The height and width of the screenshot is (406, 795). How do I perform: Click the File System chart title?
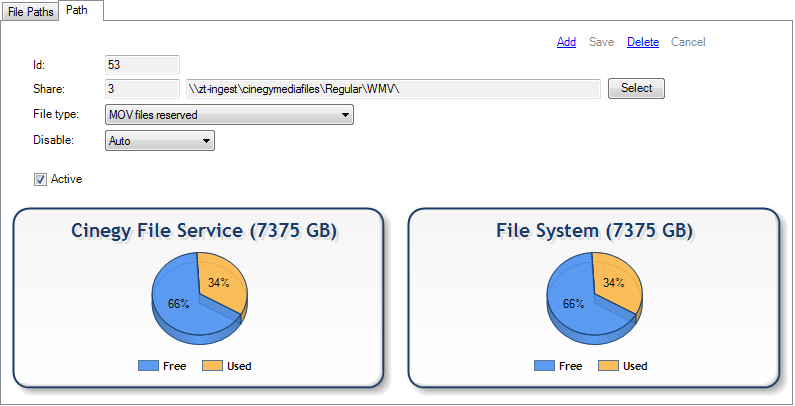[x=594, y=231]
